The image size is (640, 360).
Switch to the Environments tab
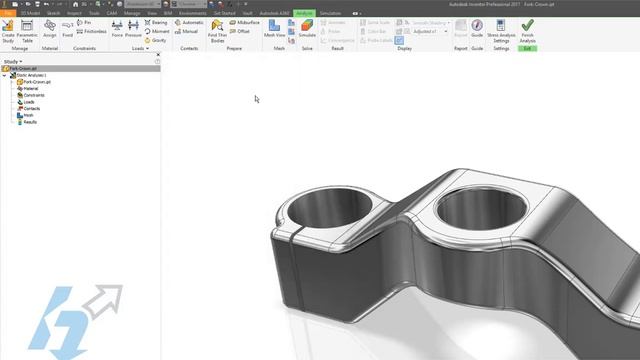pos(193,13)
